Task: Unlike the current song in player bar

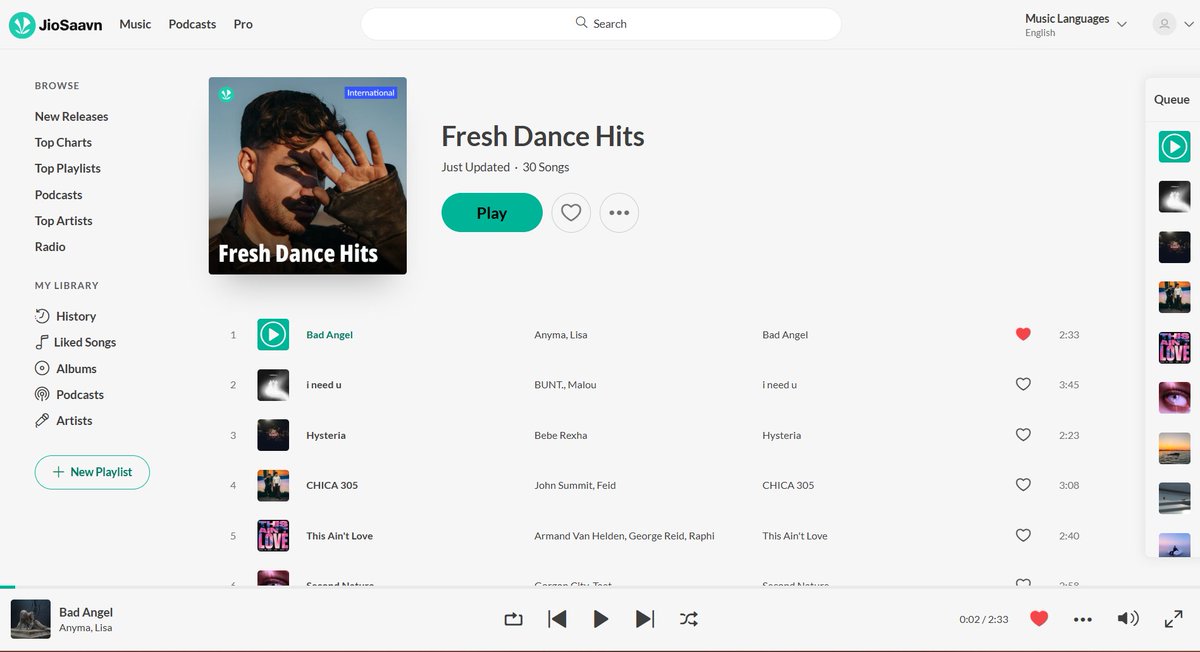Action: 1039,618
